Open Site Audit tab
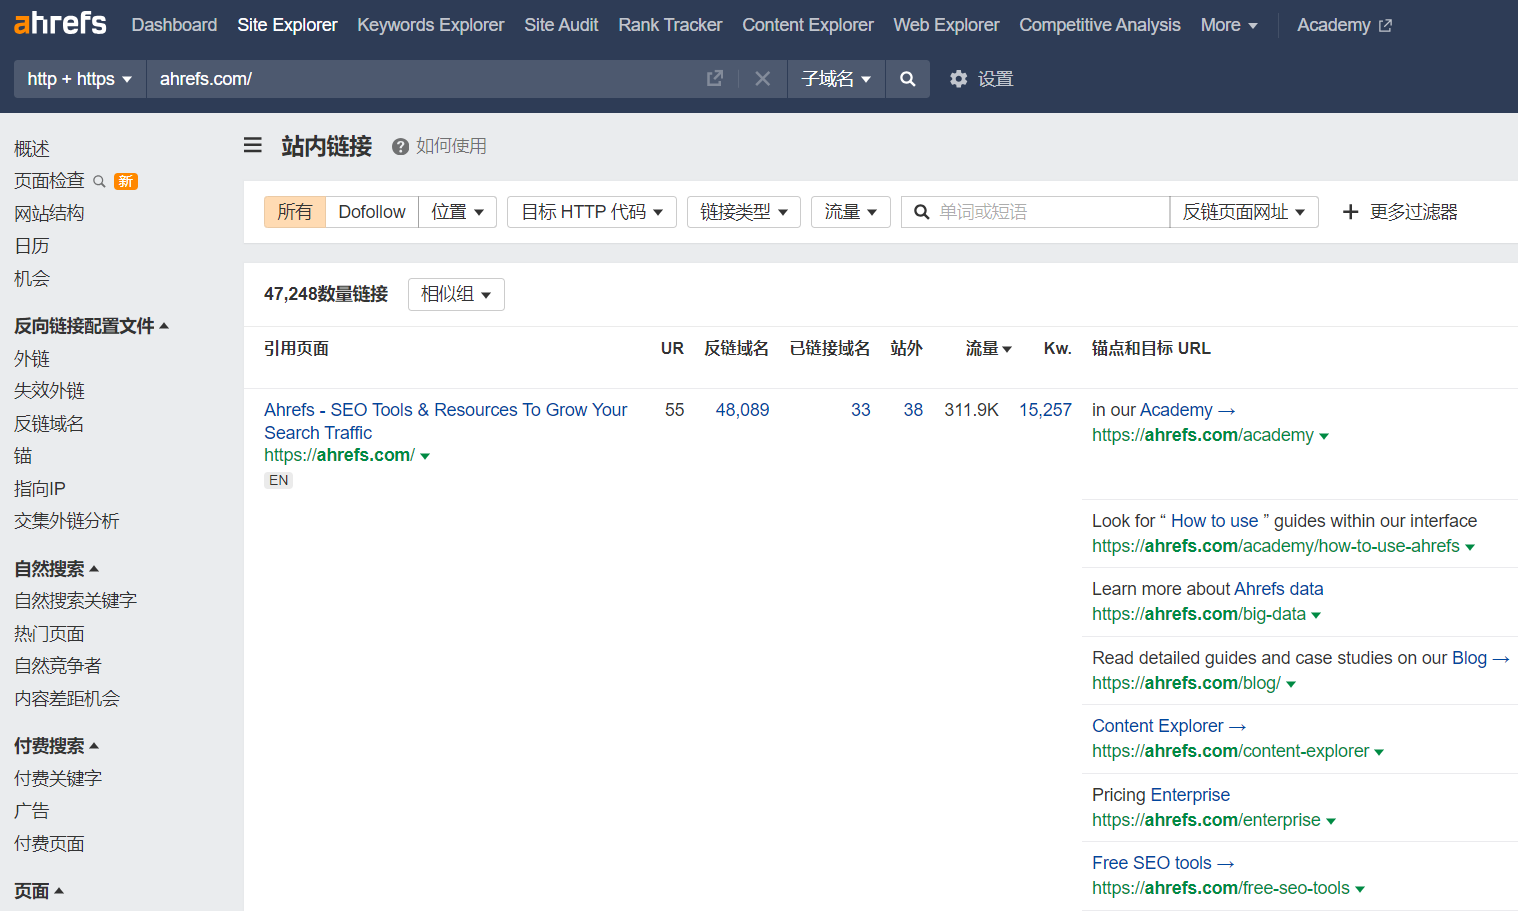Viewport: 1518px width, 911px height. point(561,25)
